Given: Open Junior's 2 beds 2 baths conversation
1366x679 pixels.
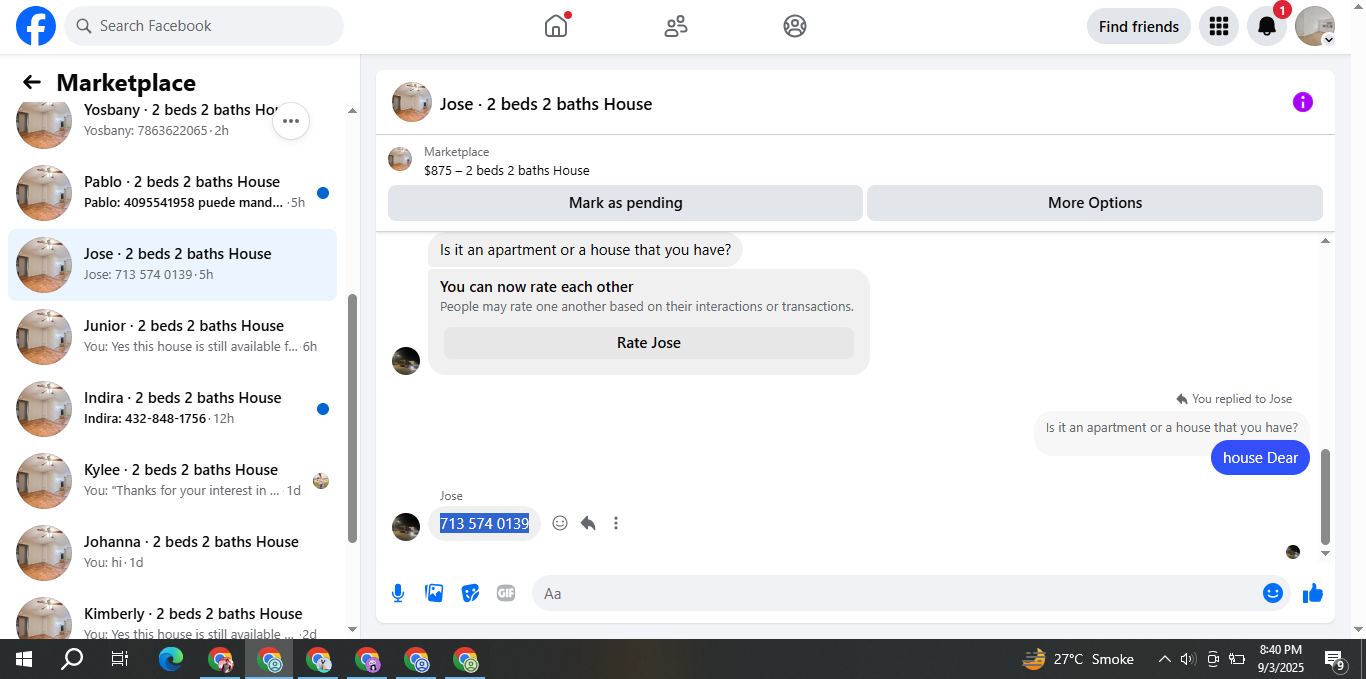Looking at the screenshot, I should (x=172, y=336).
